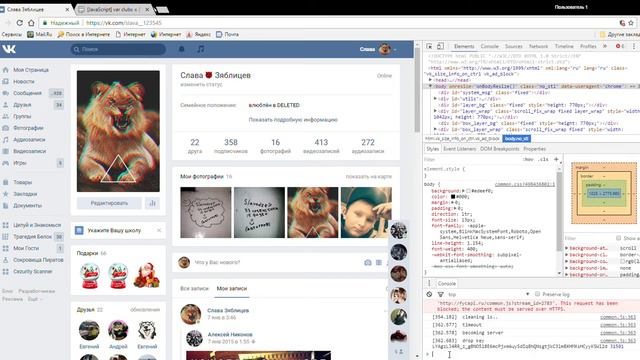
Task: Expand the box_layer_wrap div node
Action: pos(436,129)
